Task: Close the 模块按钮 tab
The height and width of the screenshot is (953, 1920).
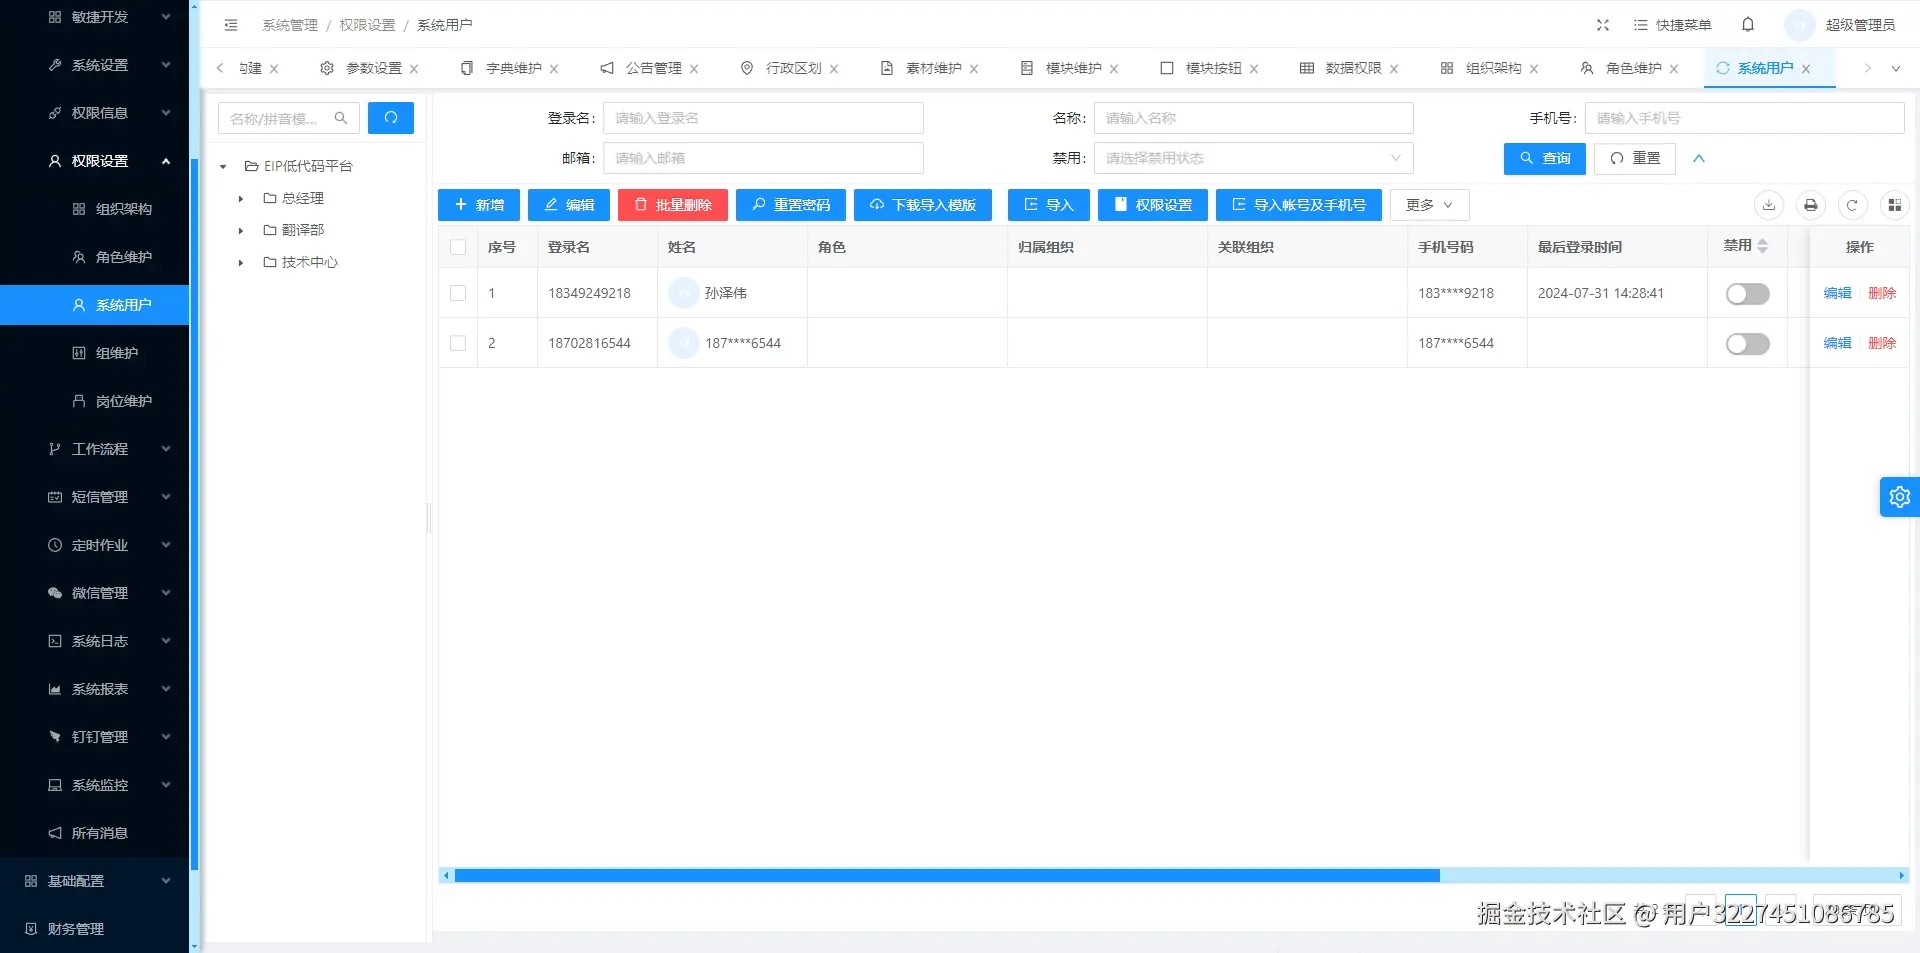Action: (x=1254, y=69)
